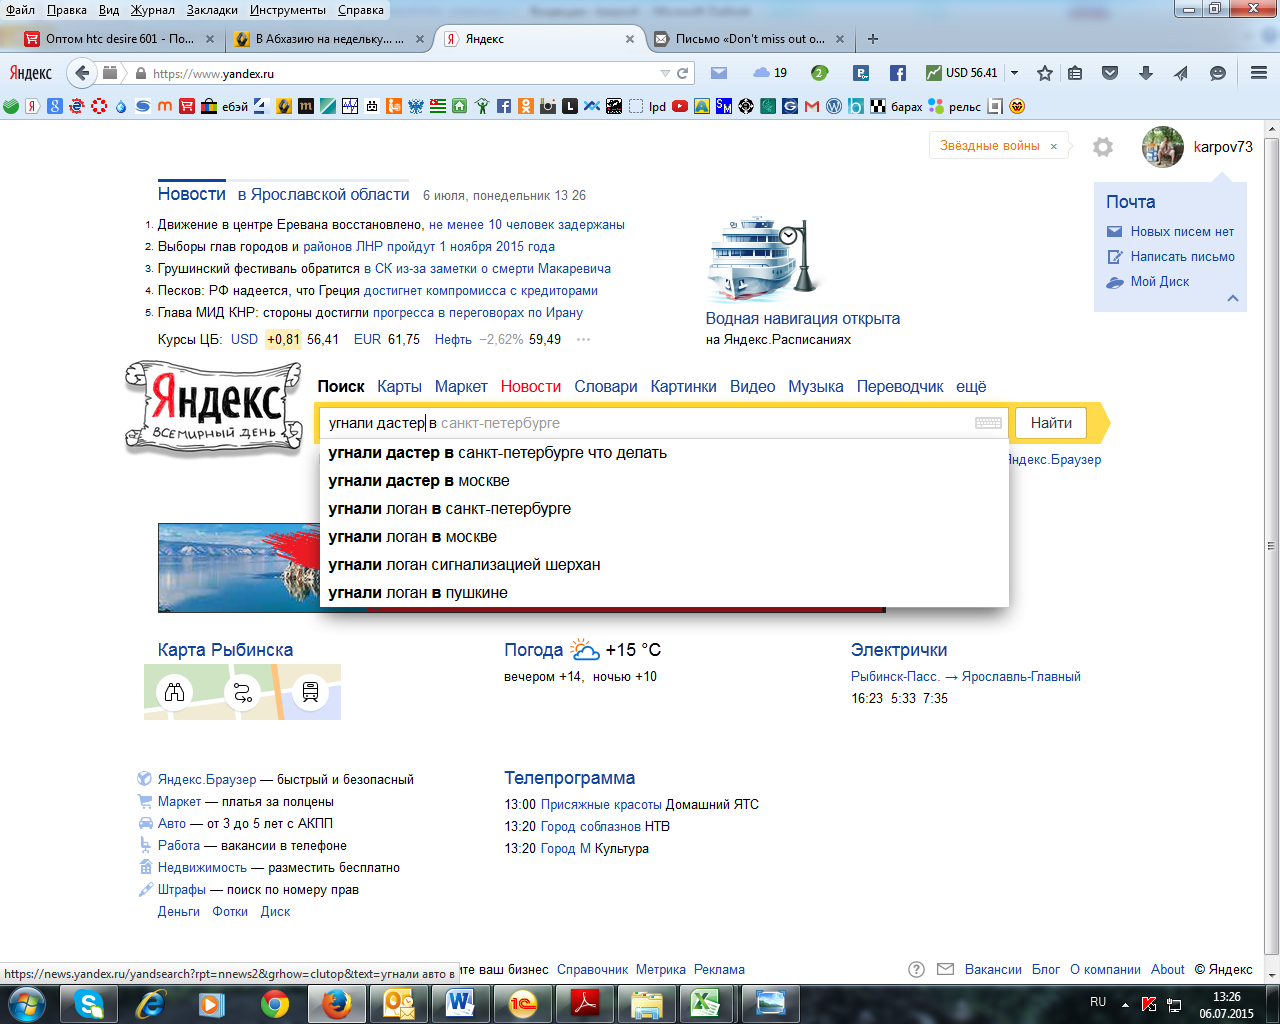The image size is (1280, 1024).
Task: Open Firefox in the Windows taskbar
Action: point(336,1003)
